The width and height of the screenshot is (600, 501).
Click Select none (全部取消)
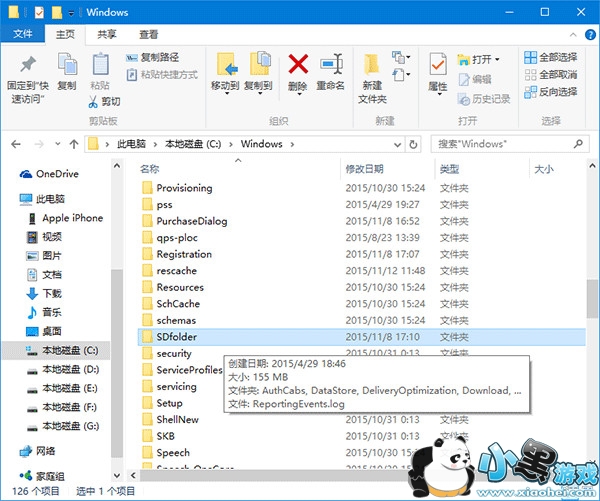point(551,74)
